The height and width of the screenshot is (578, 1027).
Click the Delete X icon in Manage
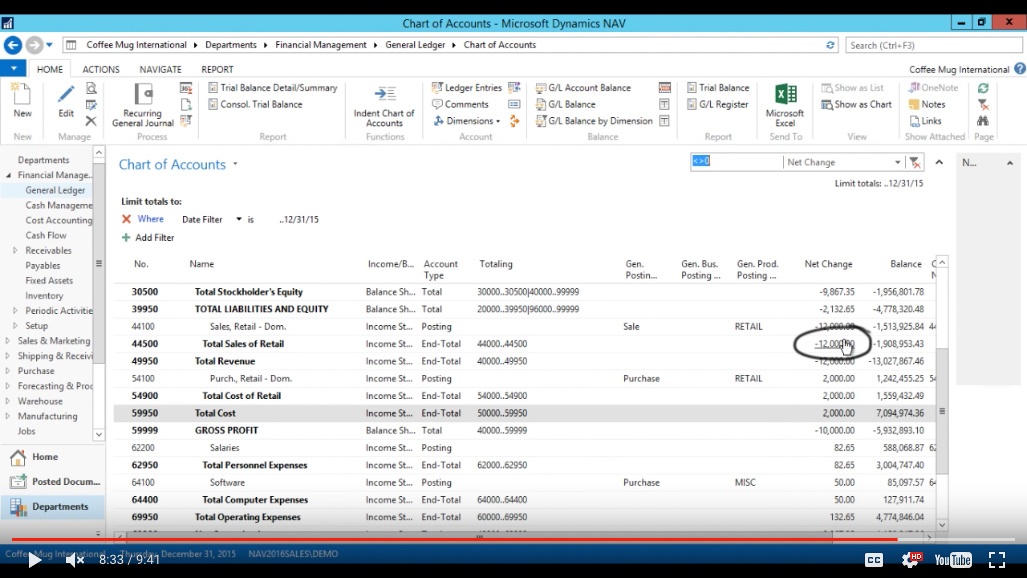point(91,121)
